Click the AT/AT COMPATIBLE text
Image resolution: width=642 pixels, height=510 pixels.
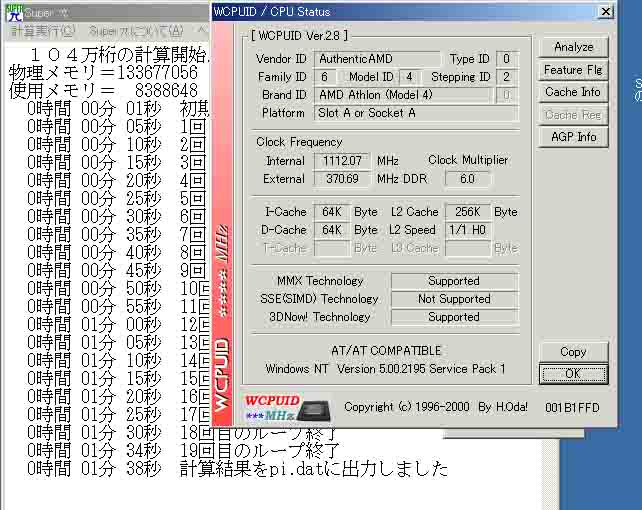[386, 351]
